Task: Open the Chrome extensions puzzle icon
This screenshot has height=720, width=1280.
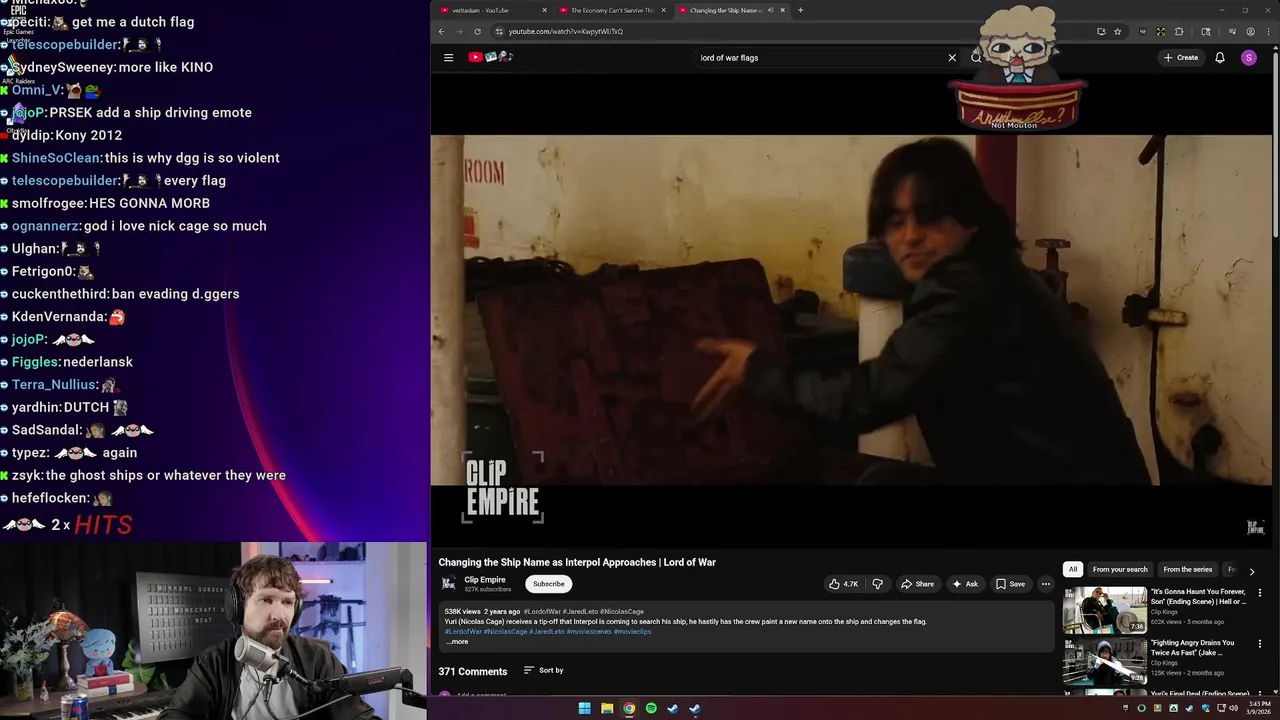Action: (1179, 31)
